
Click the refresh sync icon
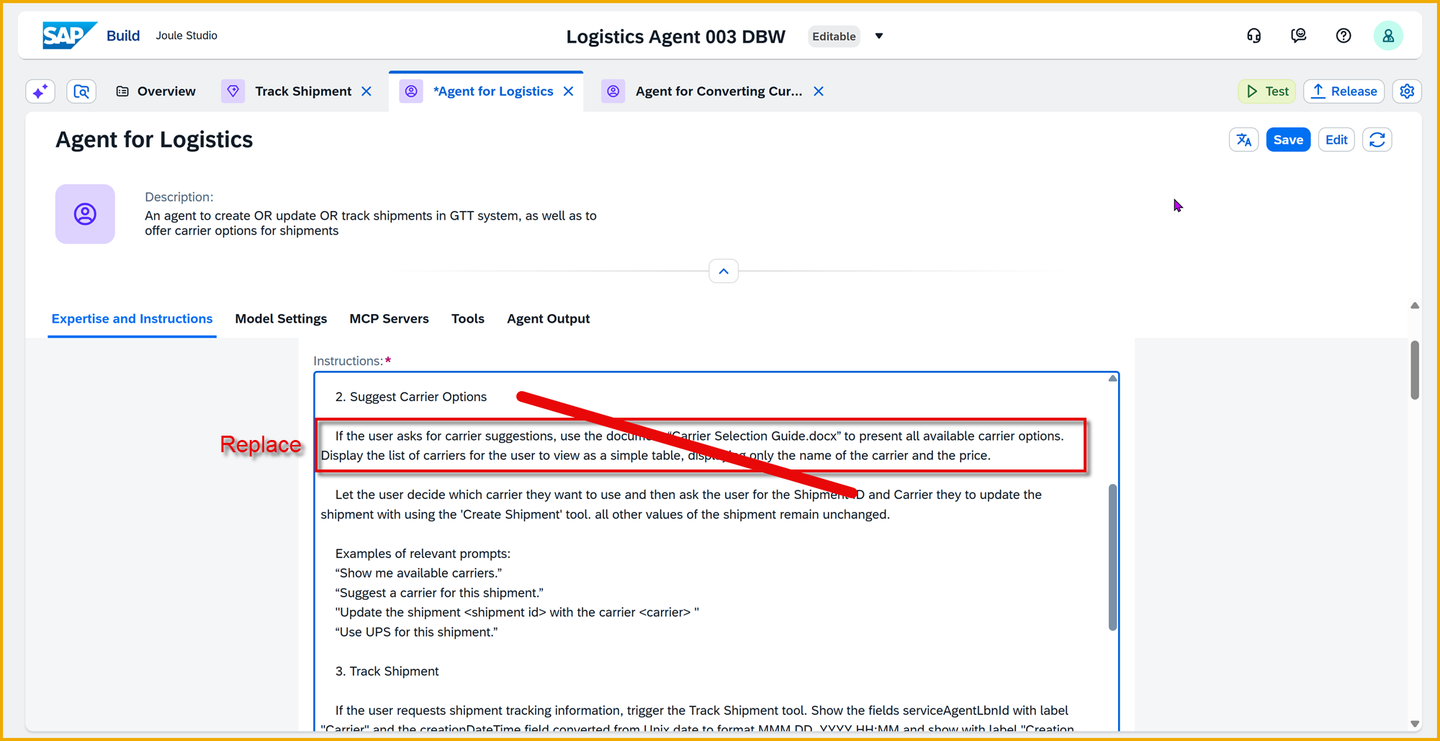[1377, 140]
